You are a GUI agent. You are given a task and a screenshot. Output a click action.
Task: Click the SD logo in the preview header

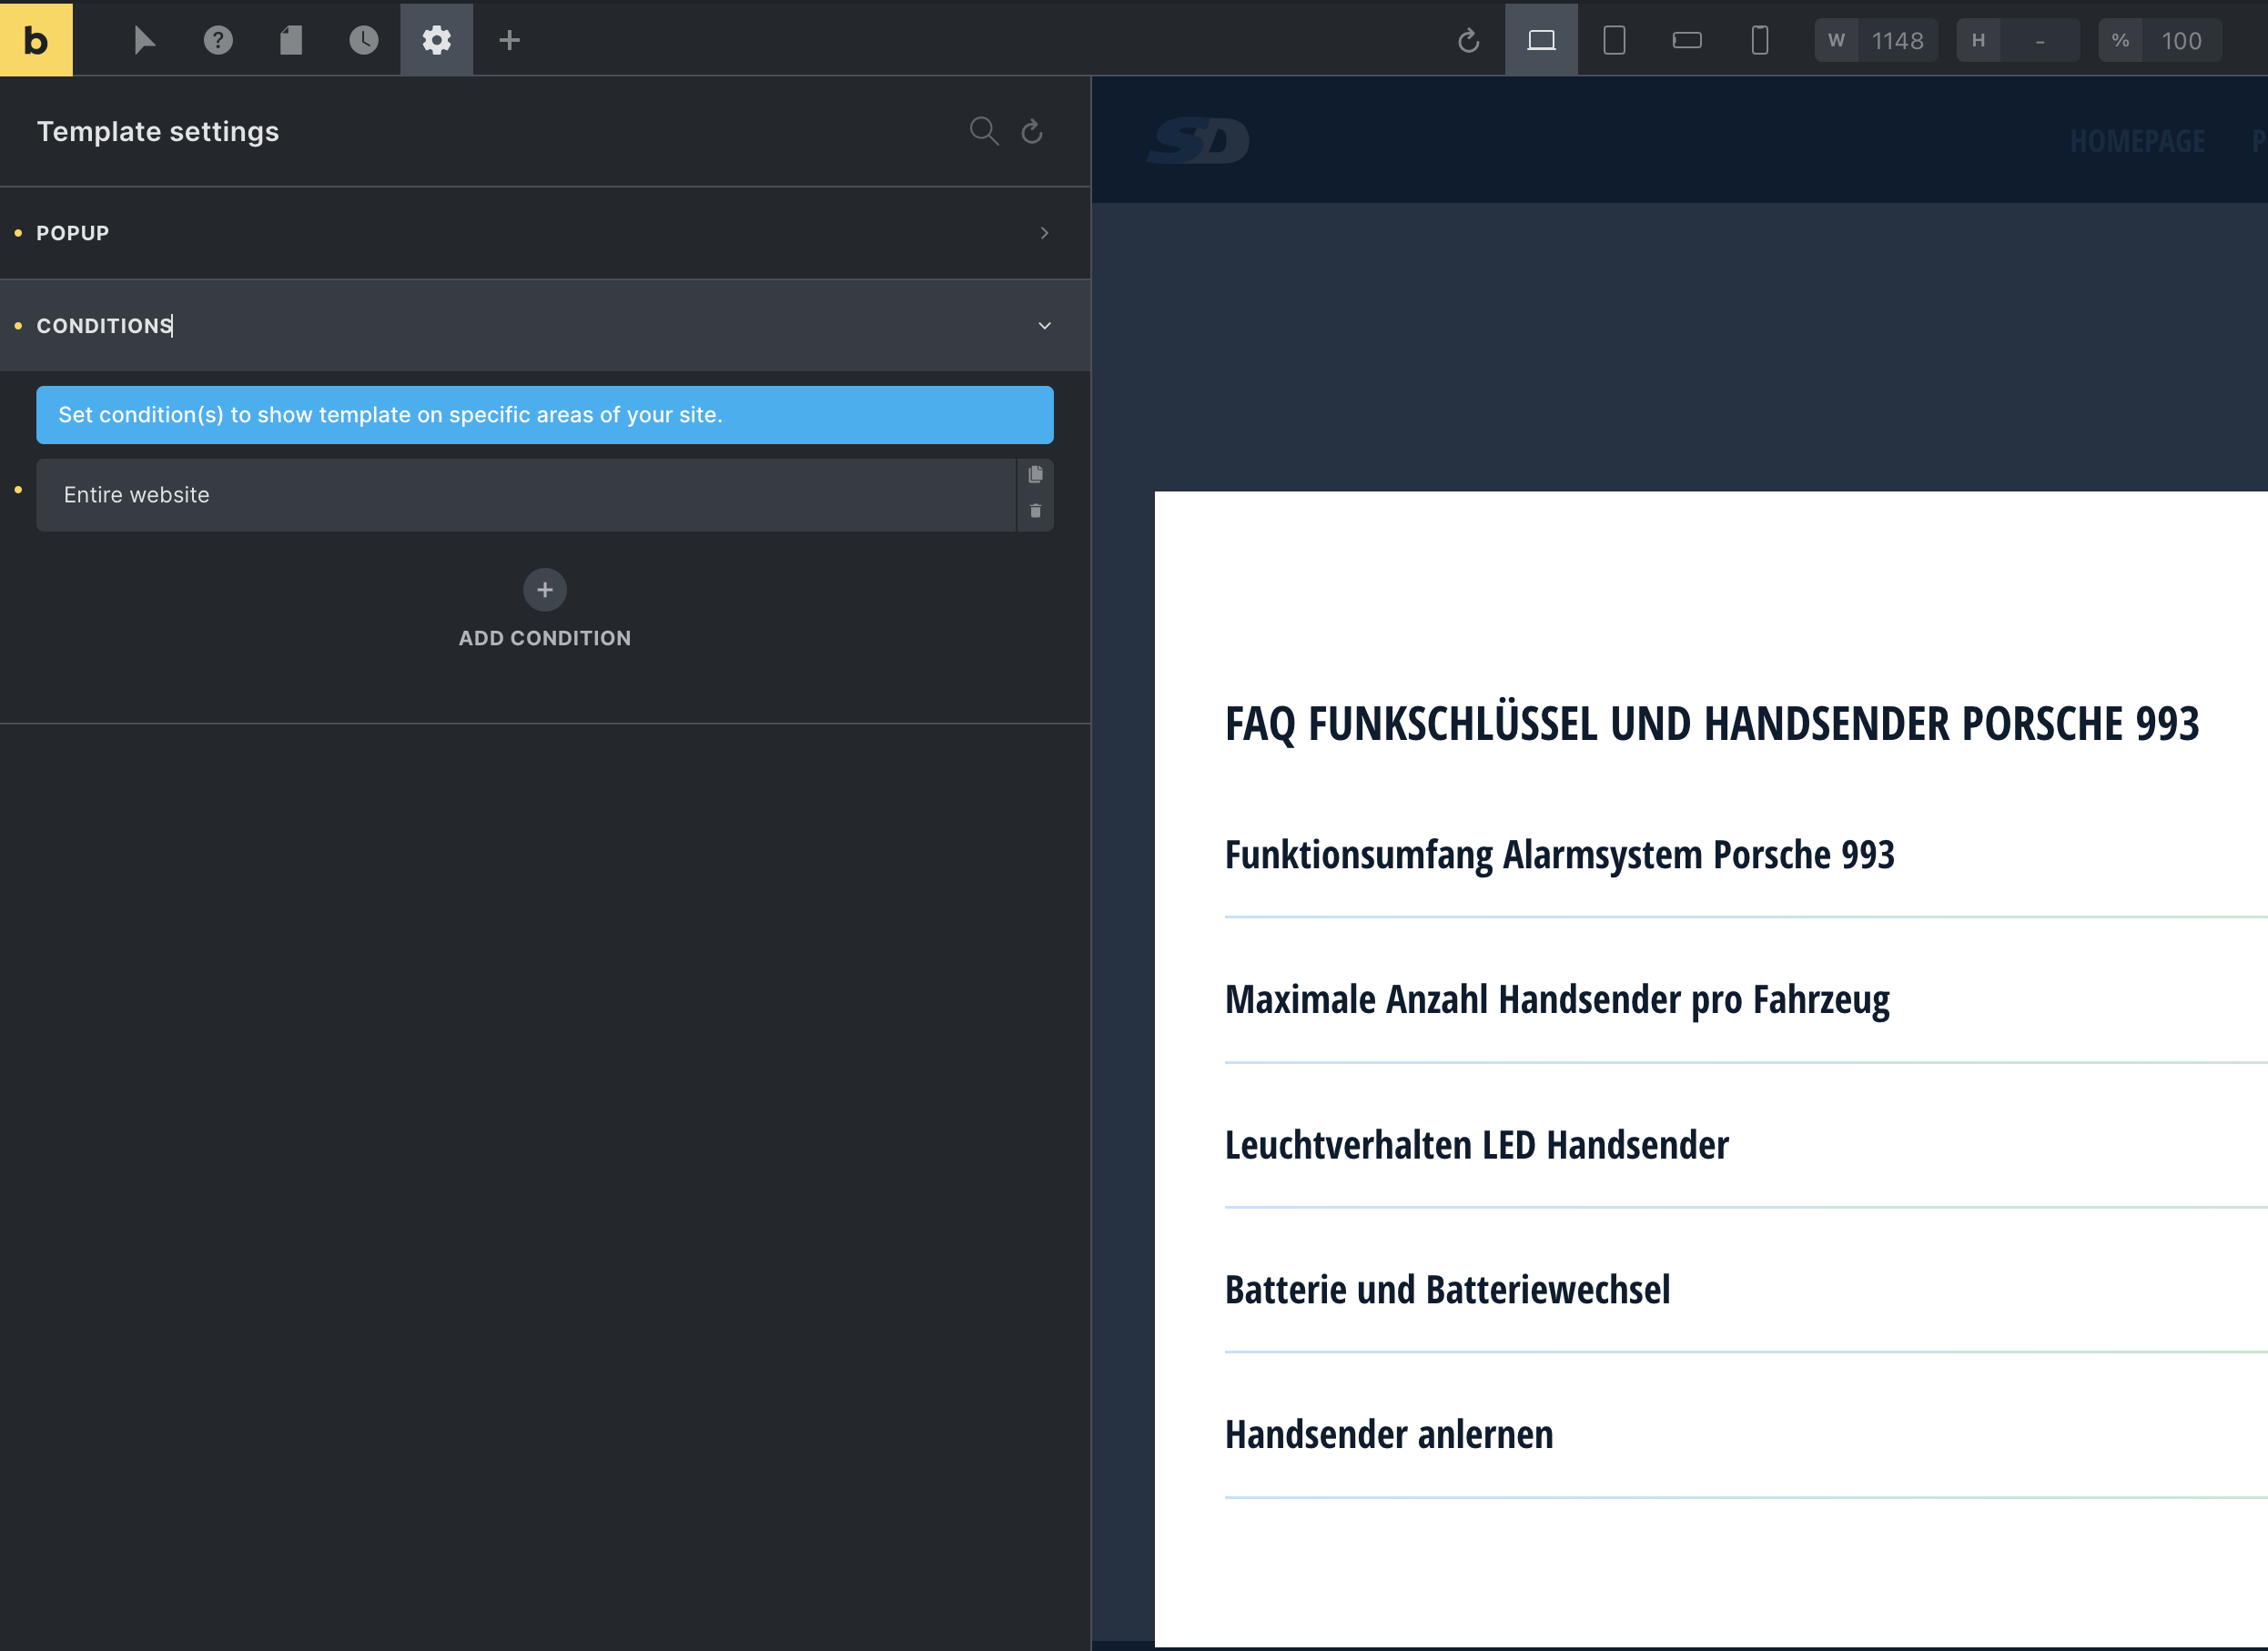(1198, 141)
